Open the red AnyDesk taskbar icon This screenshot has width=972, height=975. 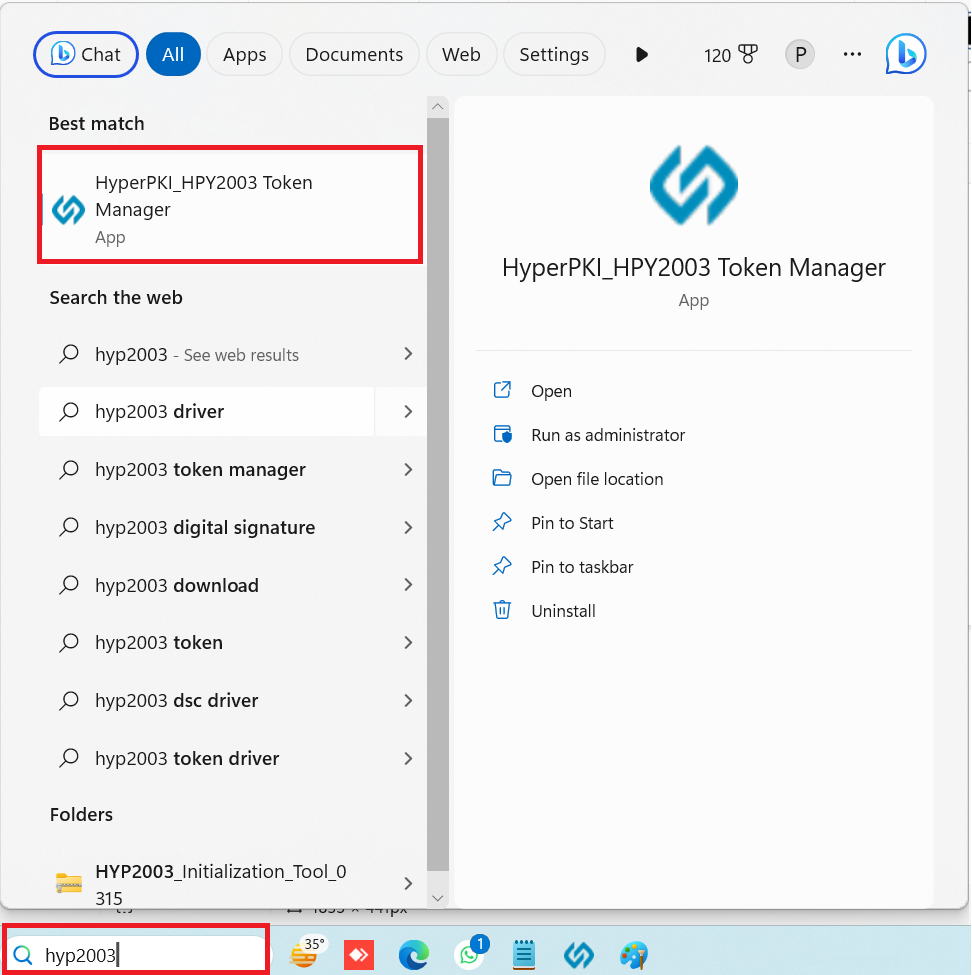pos(359,954)
